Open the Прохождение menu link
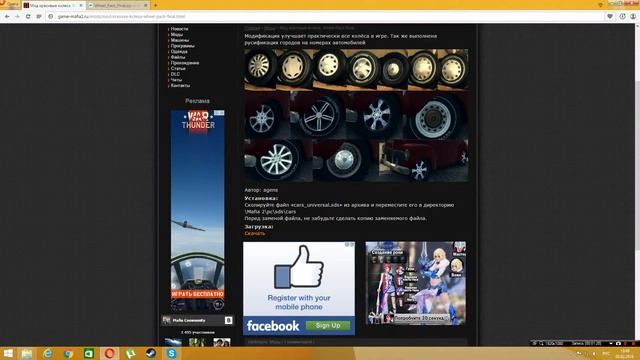Viewport: 640px width, 360px height. click(185, 63)
